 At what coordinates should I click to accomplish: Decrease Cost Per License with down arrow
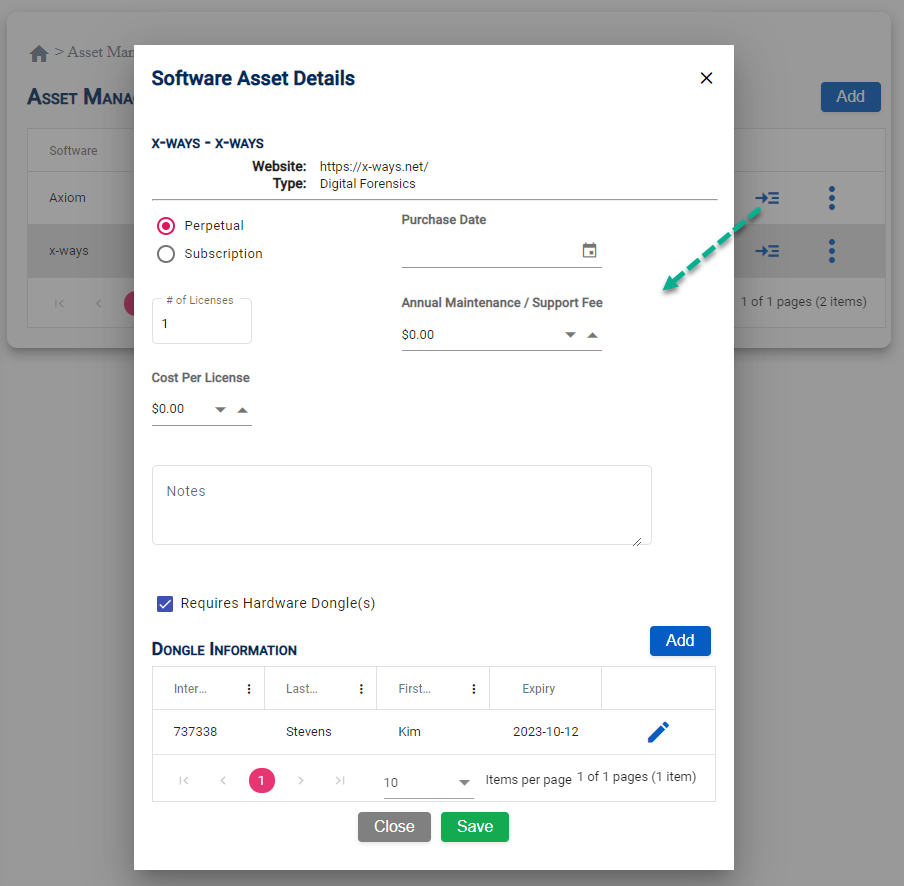tap(220, 410)
